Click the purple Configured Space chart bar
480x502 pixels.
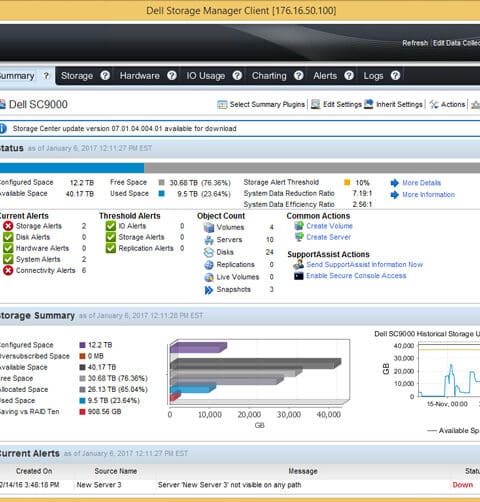[x=198, y=347]
